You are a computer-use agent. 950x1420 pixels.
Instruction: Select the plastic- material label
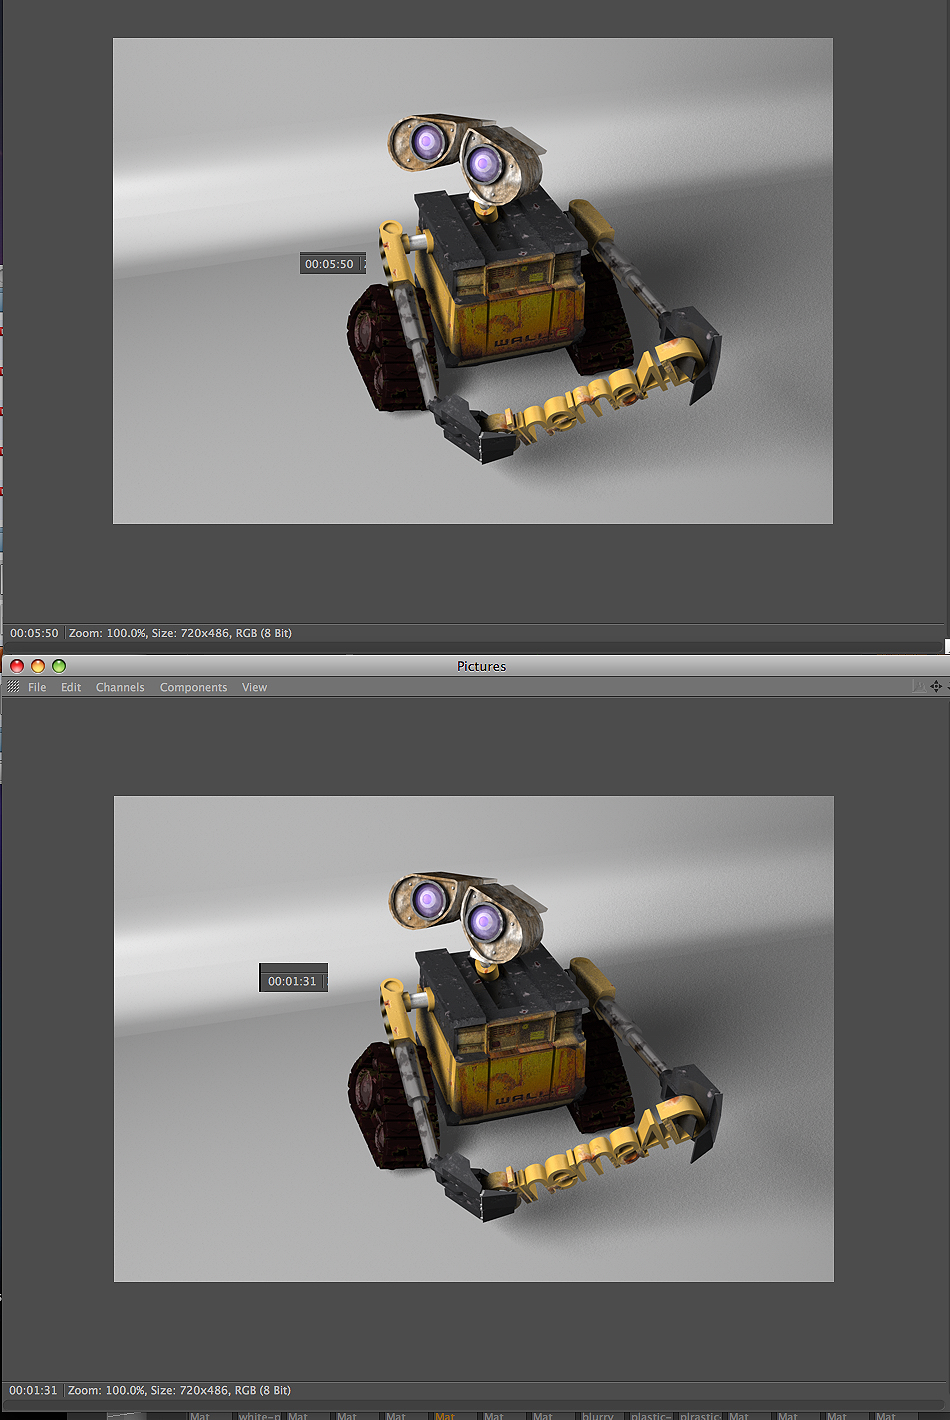click(651, 1415)
